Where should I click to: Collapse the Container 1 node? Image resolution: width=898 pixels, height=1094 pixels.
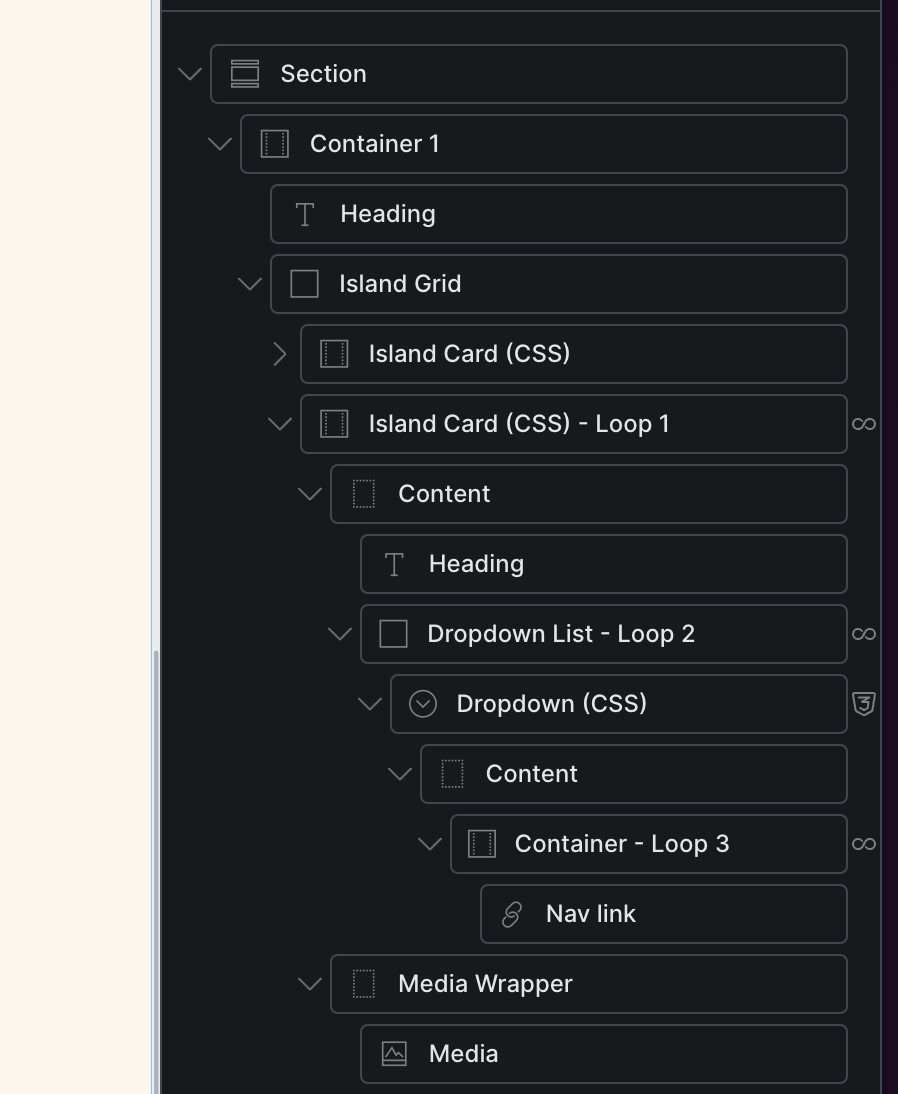(x=219, y=144)
